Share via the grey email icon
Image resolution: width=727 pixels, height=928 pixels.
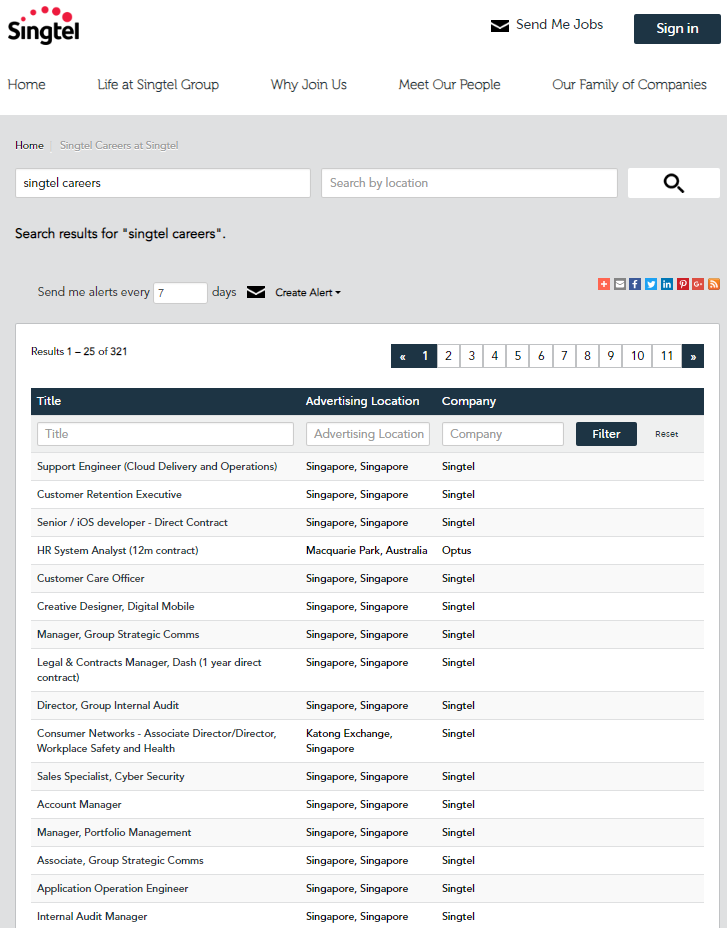tap(620, 284)
